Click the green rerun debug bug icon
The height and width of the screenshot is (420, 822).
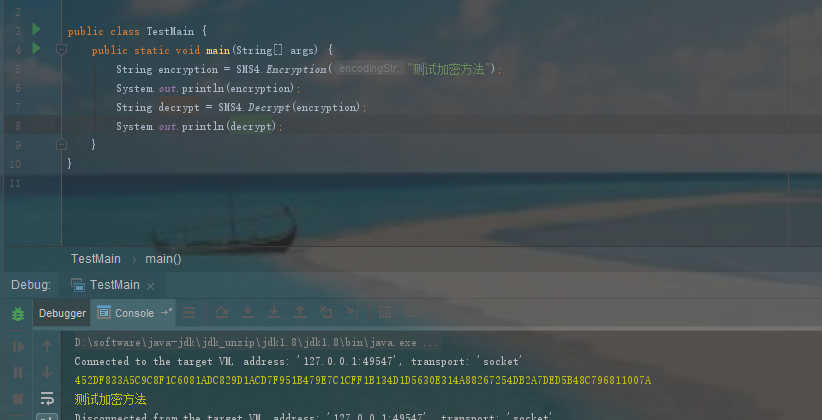pos(18,314)
